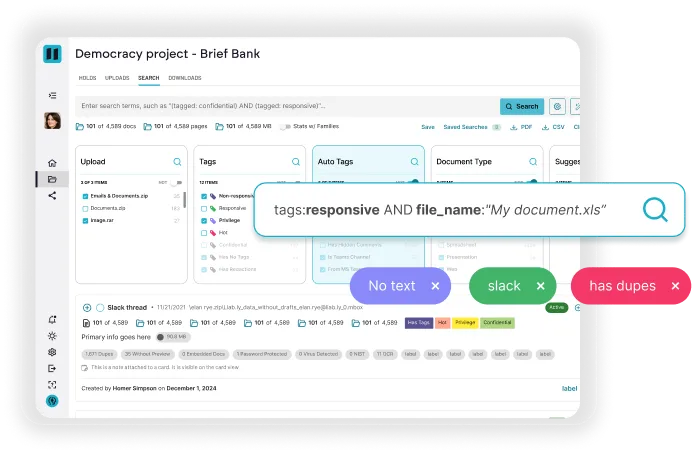
Task: Check the Hot tag checkbox
Action: click(x=204, y=233)
